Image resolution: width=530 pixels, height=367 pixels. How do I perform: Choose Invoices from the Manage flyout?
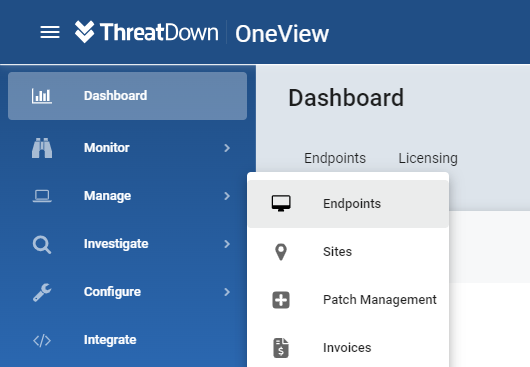coord(348,348)
